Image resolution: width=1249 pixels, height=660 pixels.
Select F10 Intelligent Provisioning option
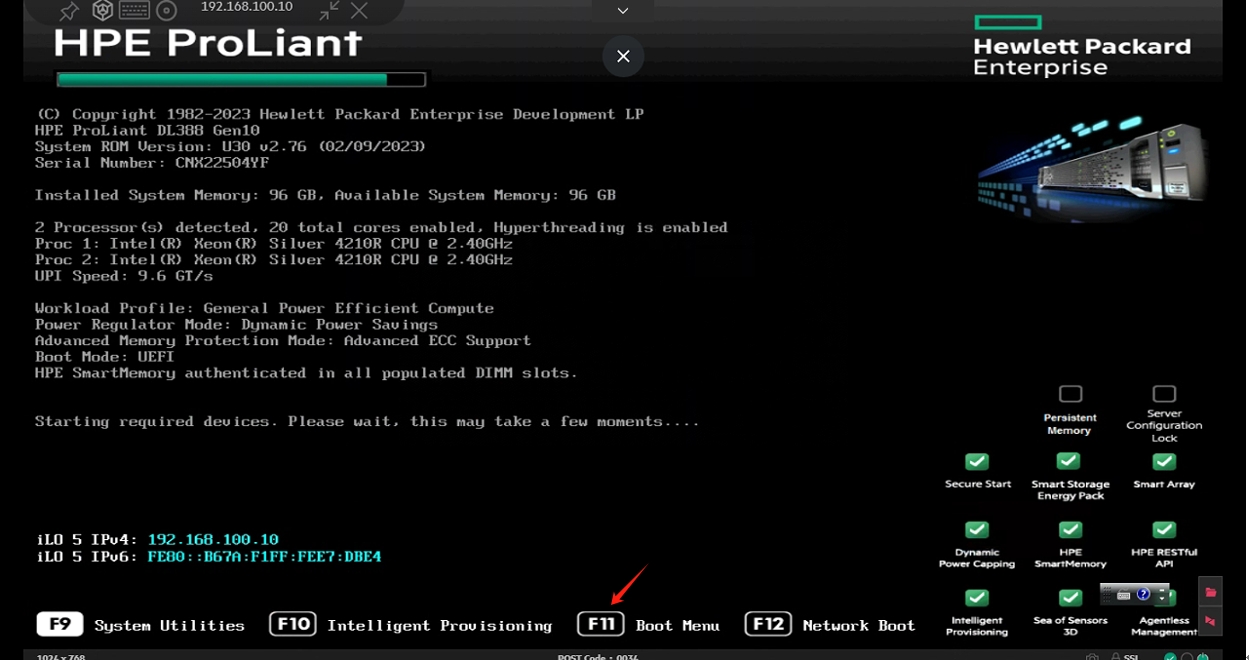(x=411, y=625)
